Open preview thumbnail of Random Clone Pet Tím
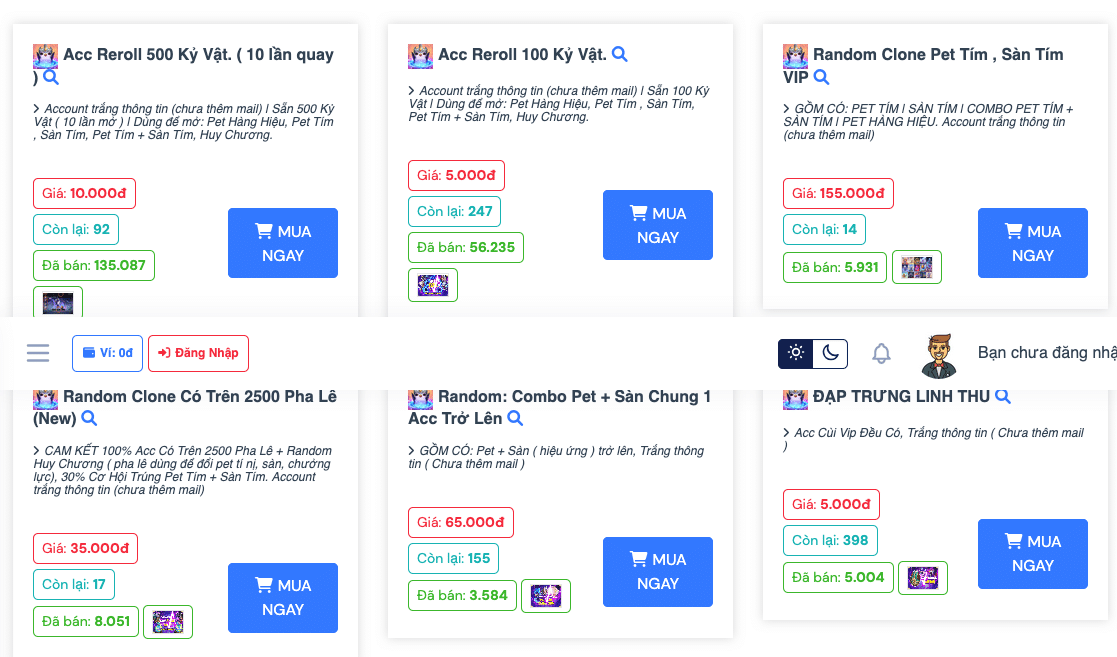1117x657 pixels. (x=917, y=267)
